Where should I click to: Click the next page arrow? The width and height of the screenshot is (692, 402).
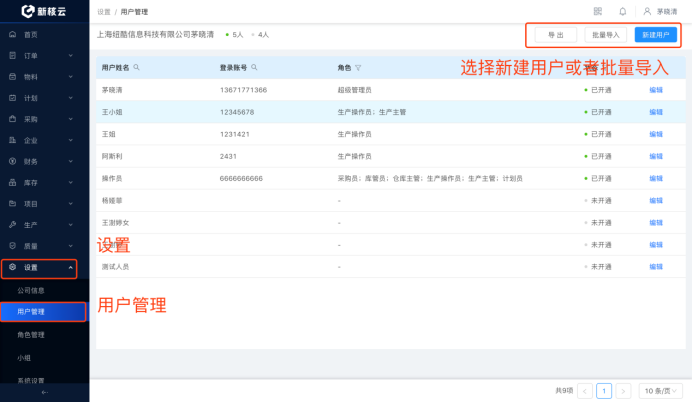coord(623,391)
